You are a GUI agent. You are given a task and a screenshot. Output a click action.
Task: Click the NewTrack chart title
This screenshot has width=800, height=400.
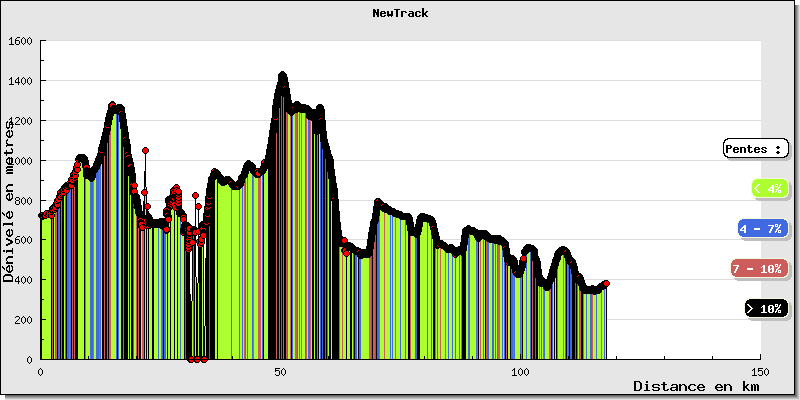(x=400, y=13)
